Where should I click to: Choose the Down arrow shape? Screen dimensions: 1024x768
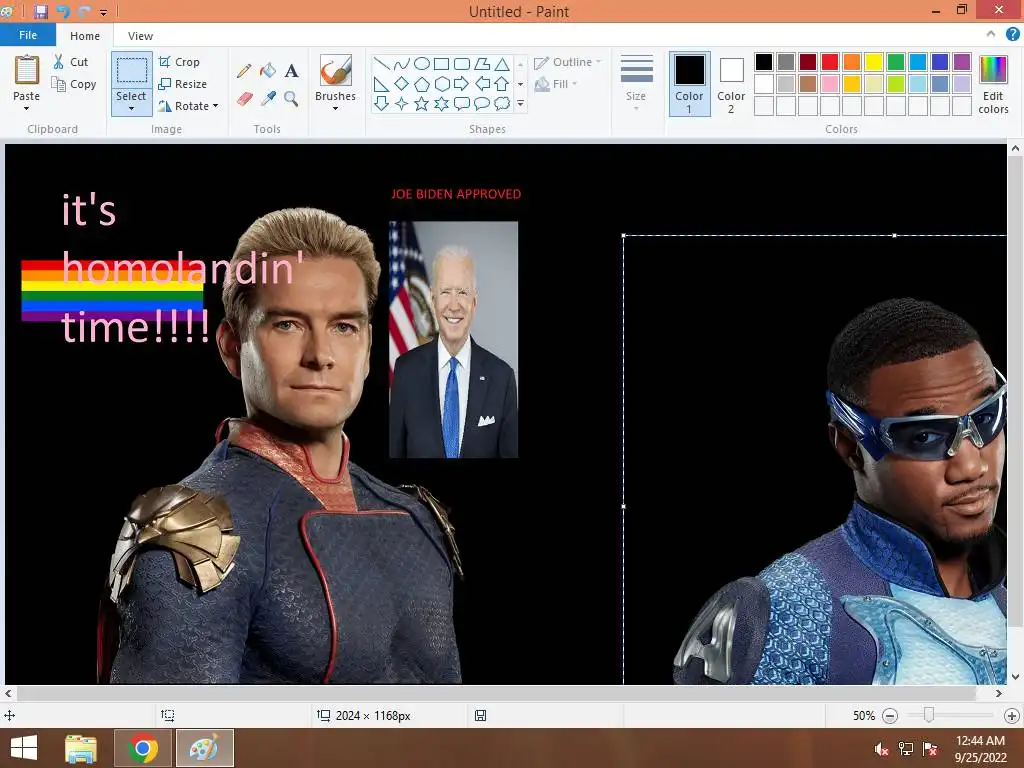click(381, 103)
